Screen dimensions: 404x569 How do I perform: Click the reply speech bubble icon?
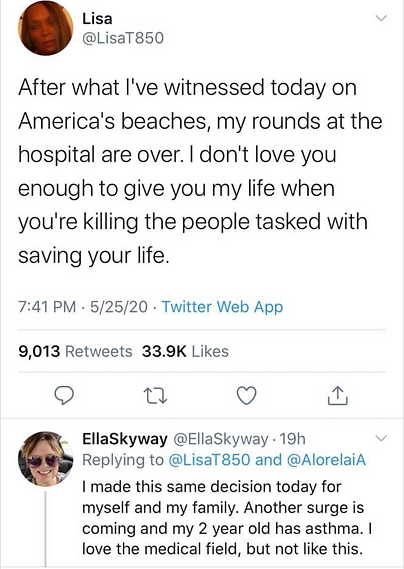point(64,396)
